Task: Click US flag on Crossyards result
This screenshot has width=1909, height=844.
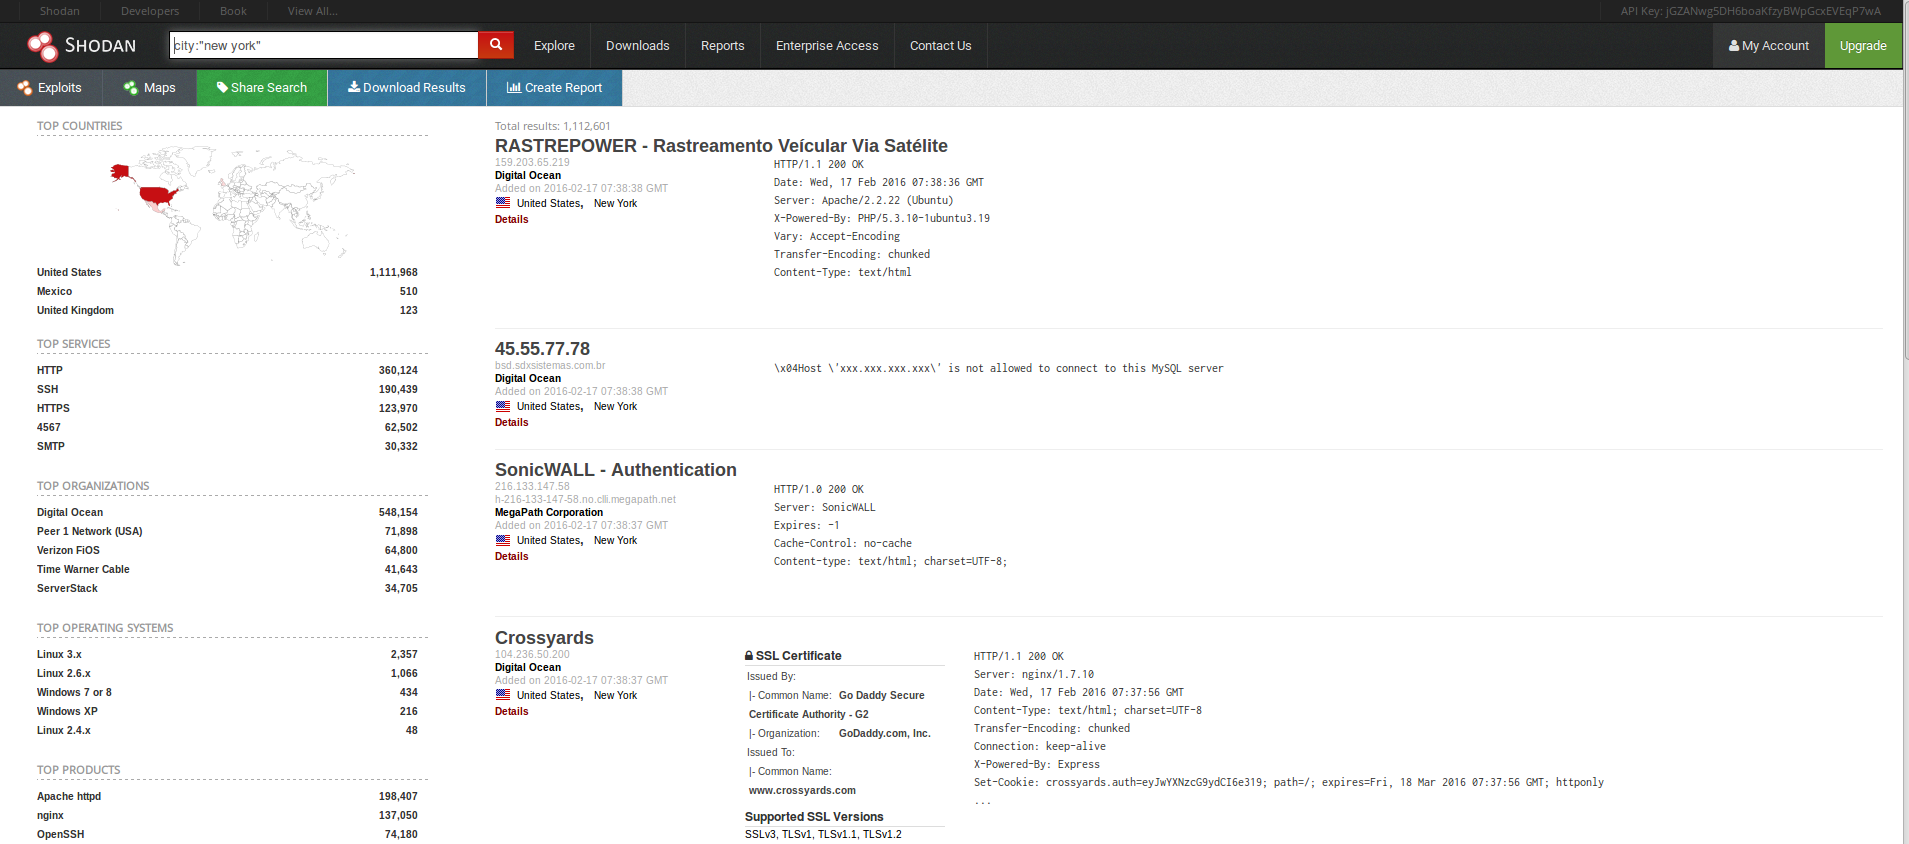Action: [503, 695]
